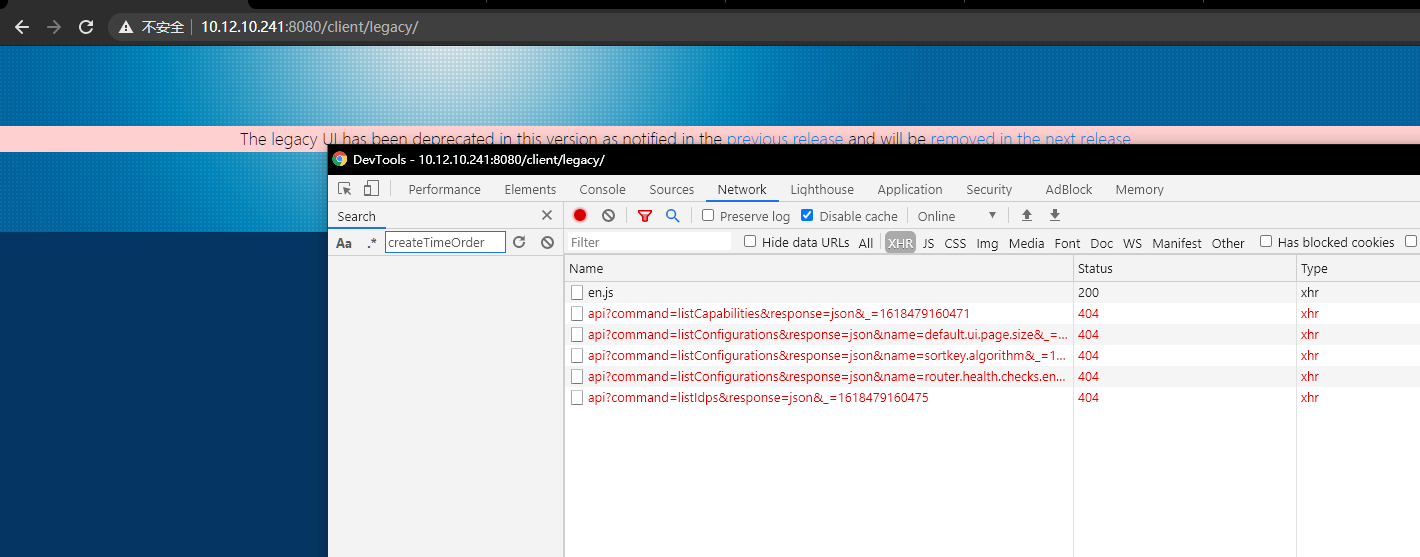Click the network search magnifier icon
Viewport: 1420px width, 557px height.
[673, 215]
